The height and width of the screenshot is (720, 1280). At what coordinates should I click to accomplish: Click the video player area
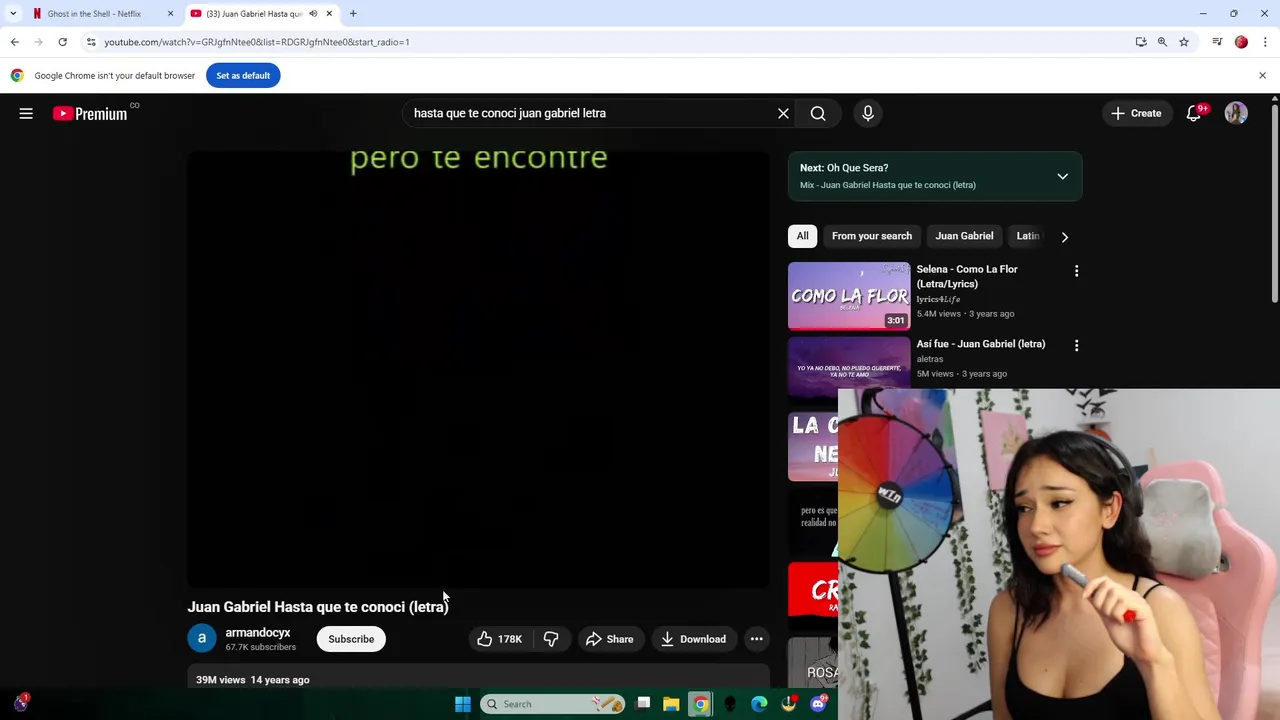[478, 370]
